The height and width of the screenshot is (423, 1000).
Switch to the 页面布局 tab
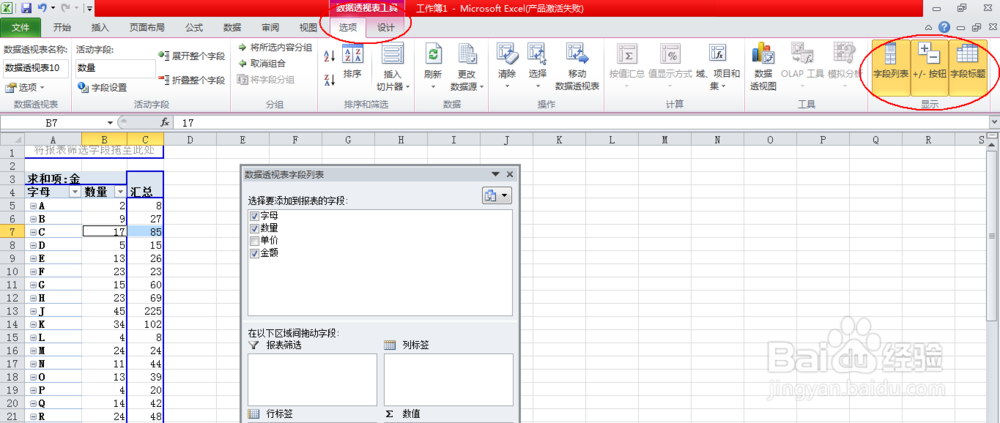147,28
